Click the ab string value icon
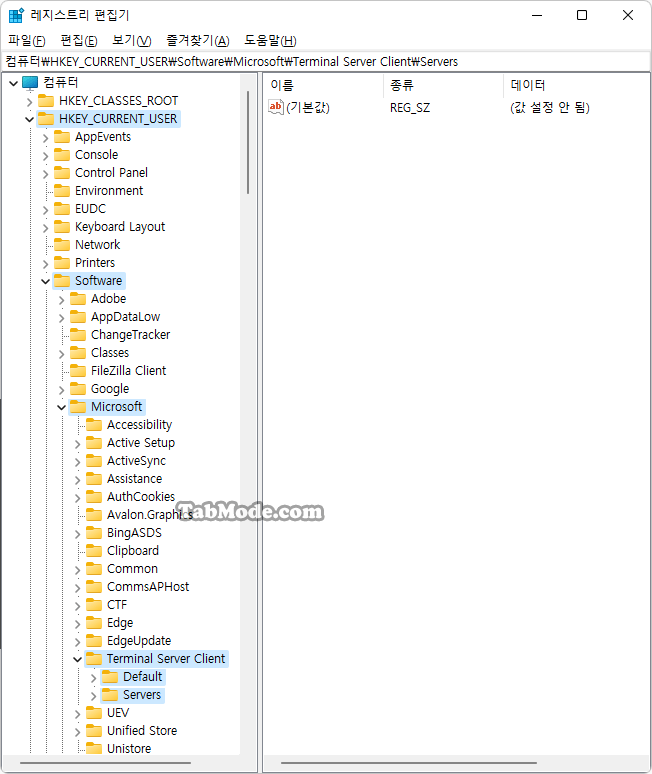The width and height of the screenshot is (652, 774). pos(275,107)
